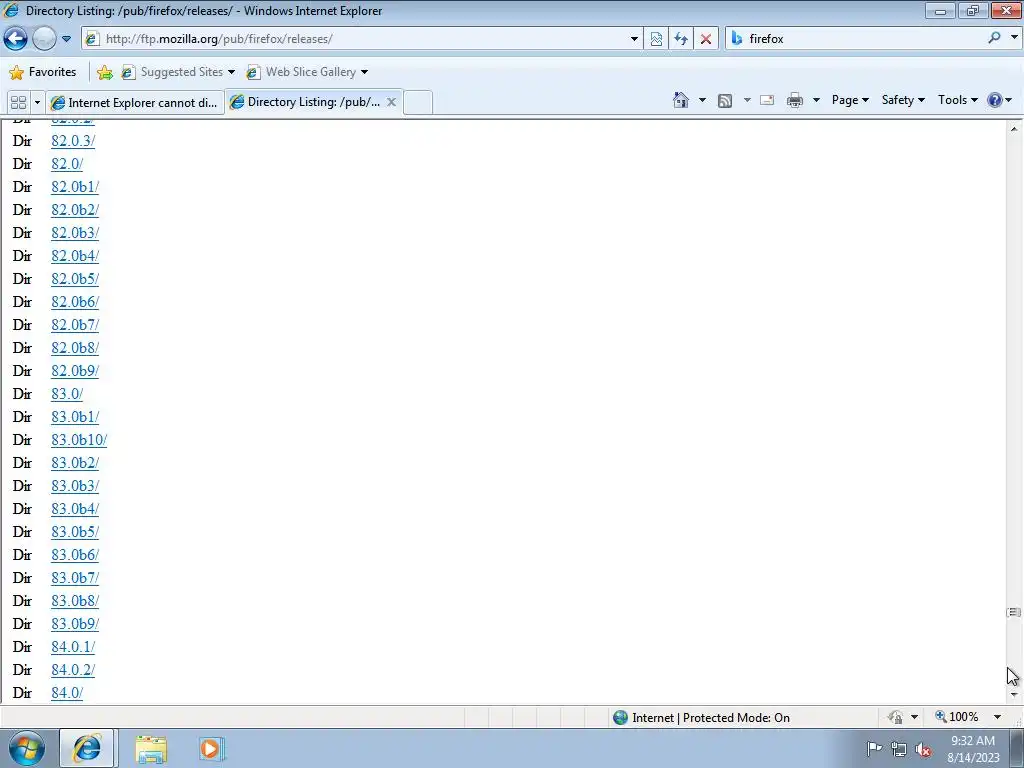The height and width of the screenshot is (768, 1024).
Task: Open the 82.0b3/ directory link
Action: [75, 232]
